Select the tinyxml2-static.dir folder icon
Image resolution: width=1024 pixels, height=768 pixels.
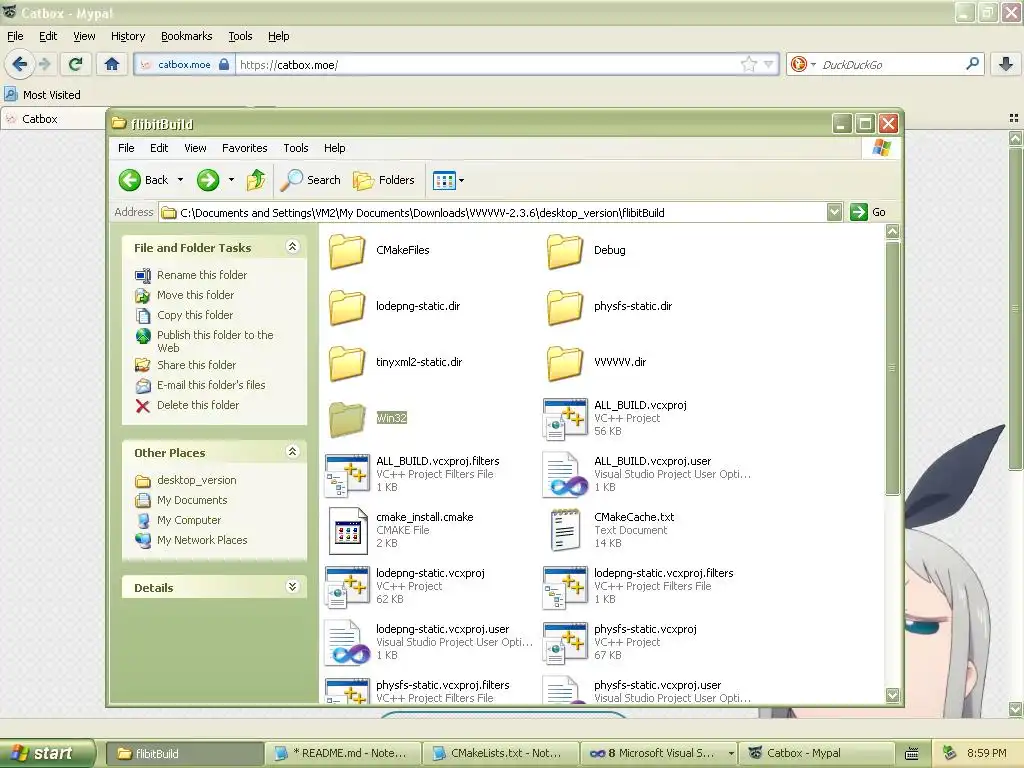point(347,364)
